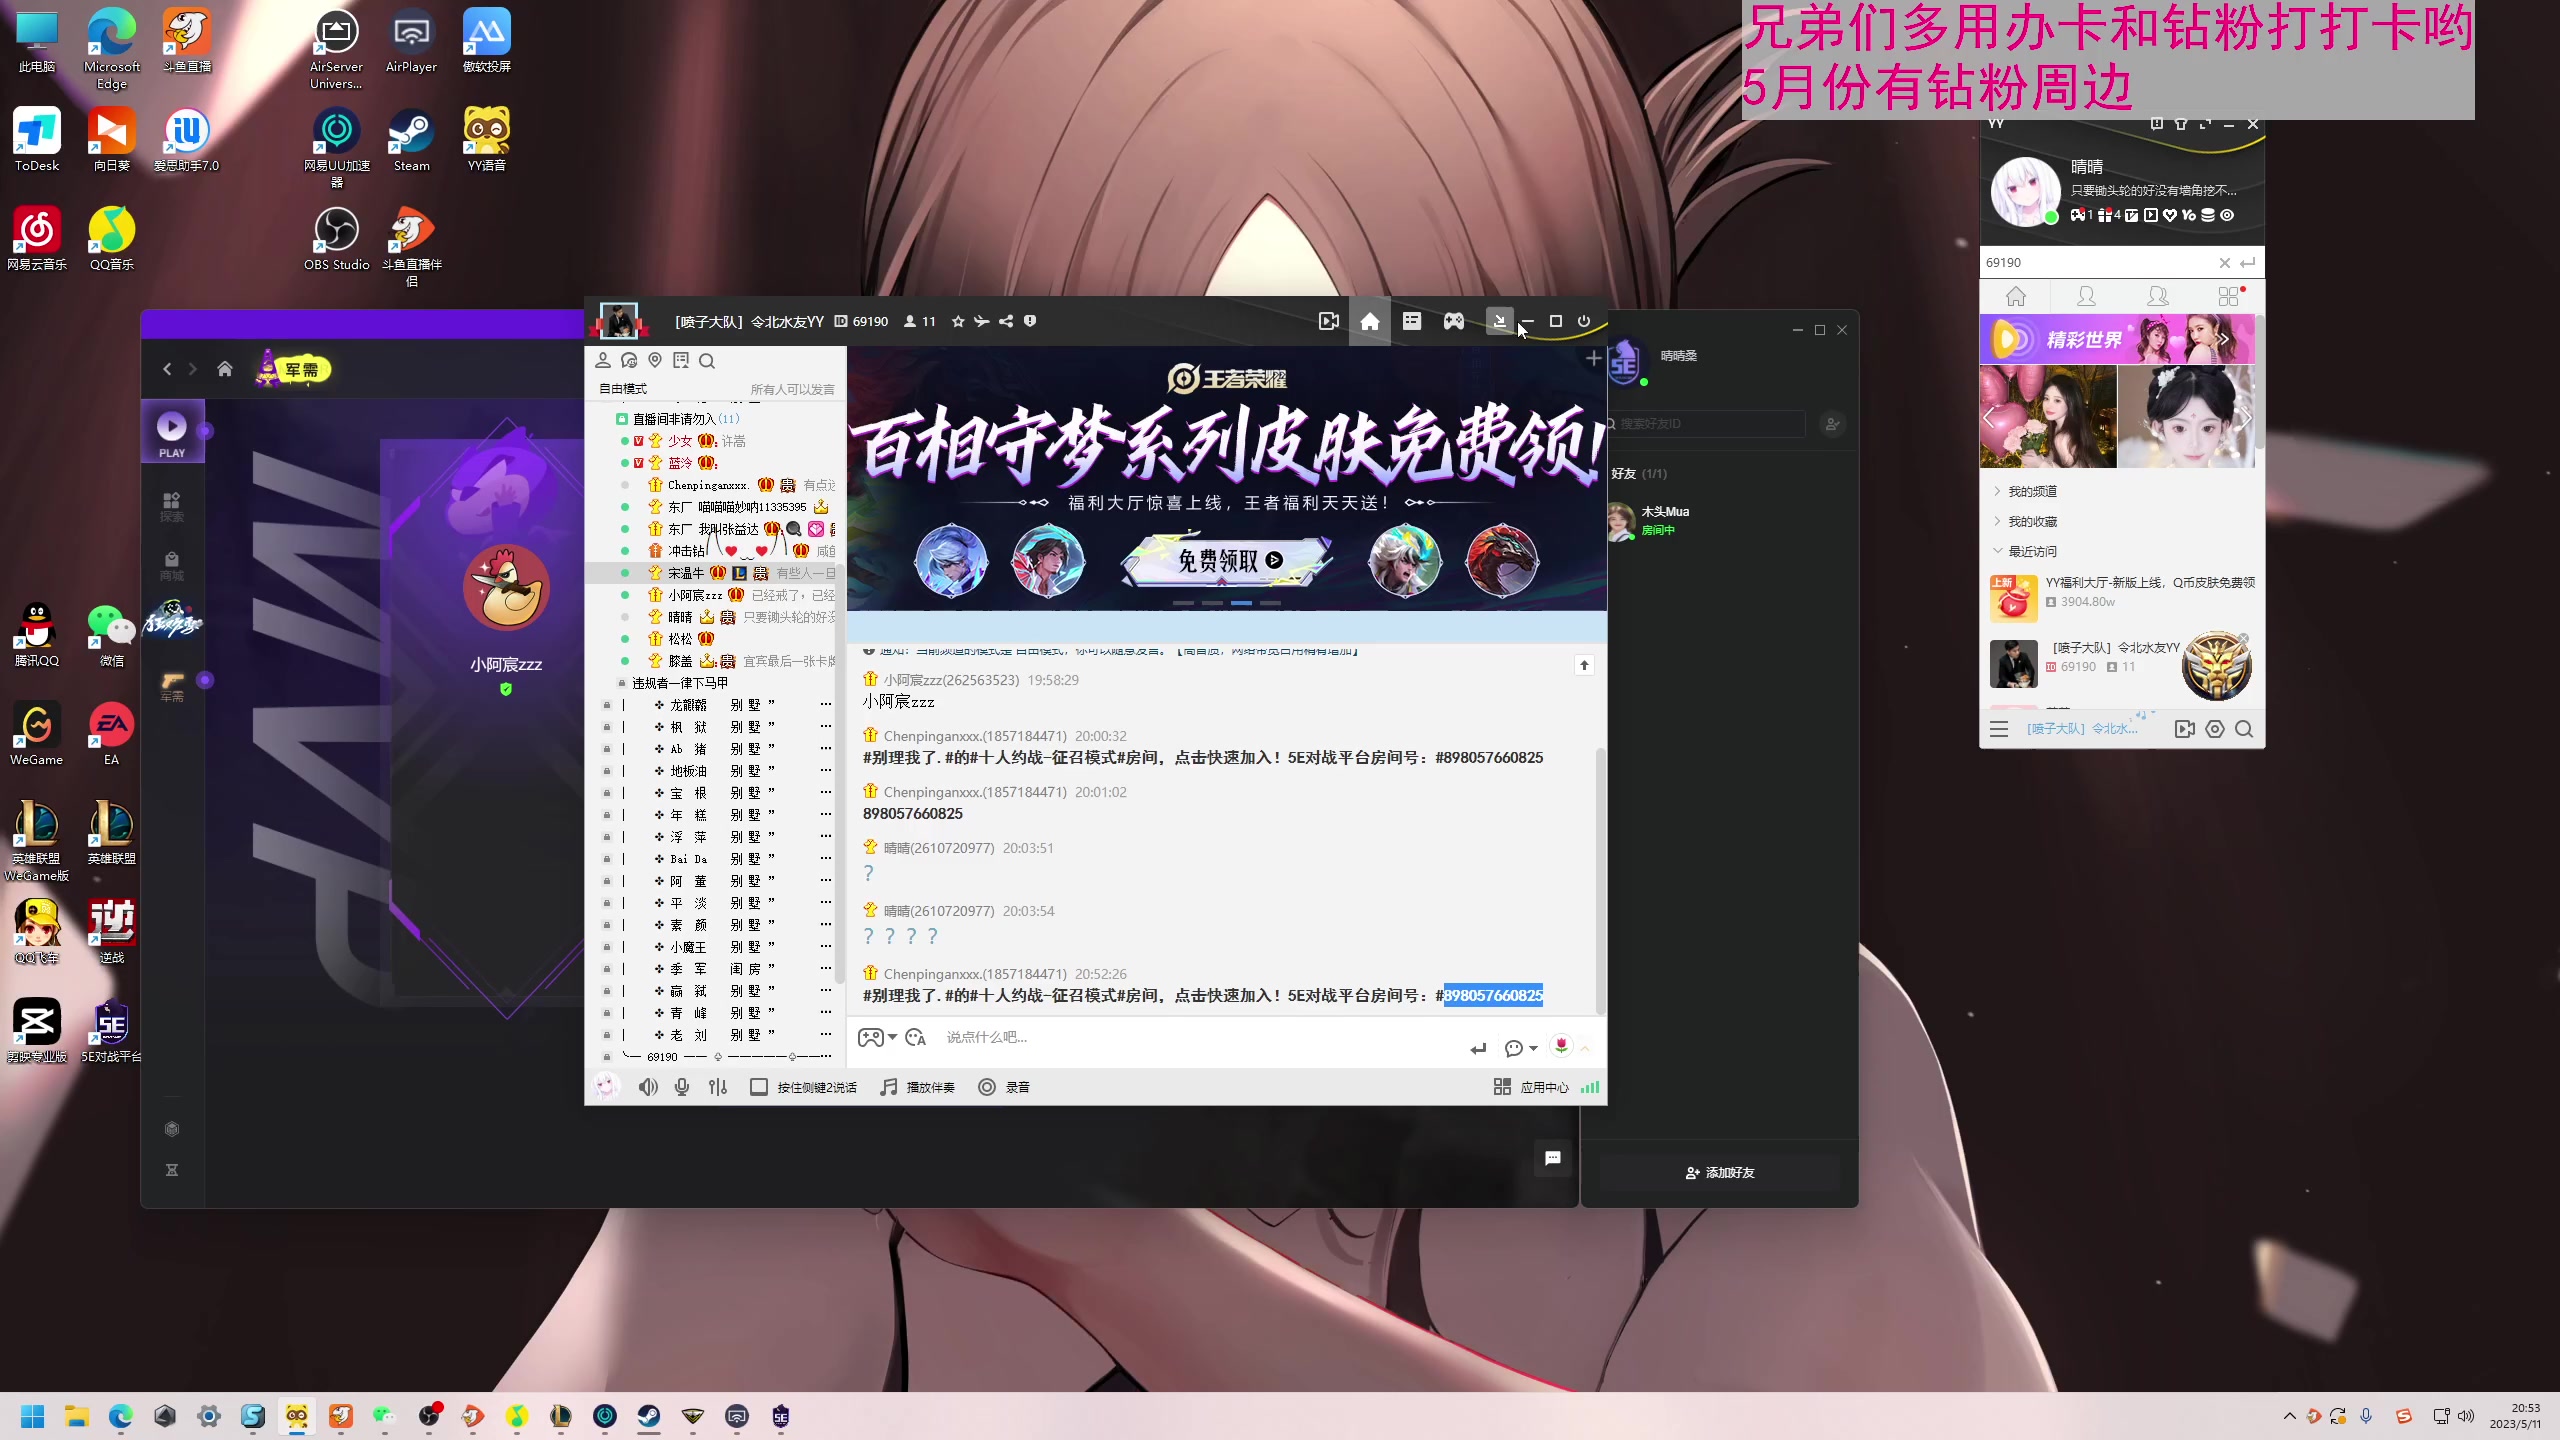Open game dropdown arrow in chat bar
Screen dimensions: 2560x1440
[892, 1037]
